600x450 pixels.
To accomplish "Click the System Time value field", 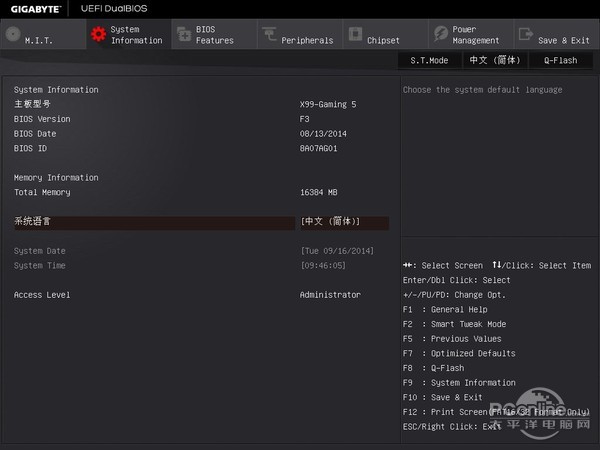I will [x=323, y=266].
